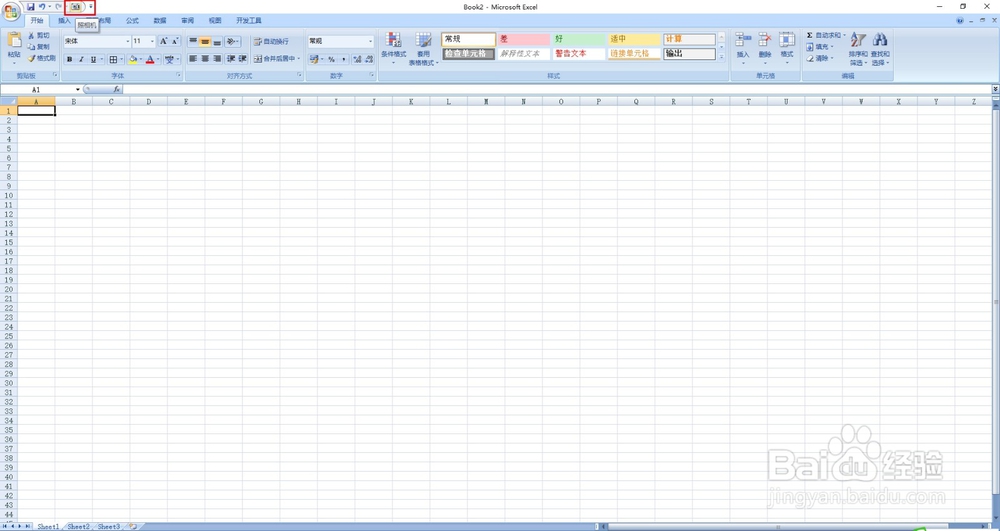Click the Insert Cells (插入) icon
The height and width of the screenshot is (531, 1000).
click(743, 40)
